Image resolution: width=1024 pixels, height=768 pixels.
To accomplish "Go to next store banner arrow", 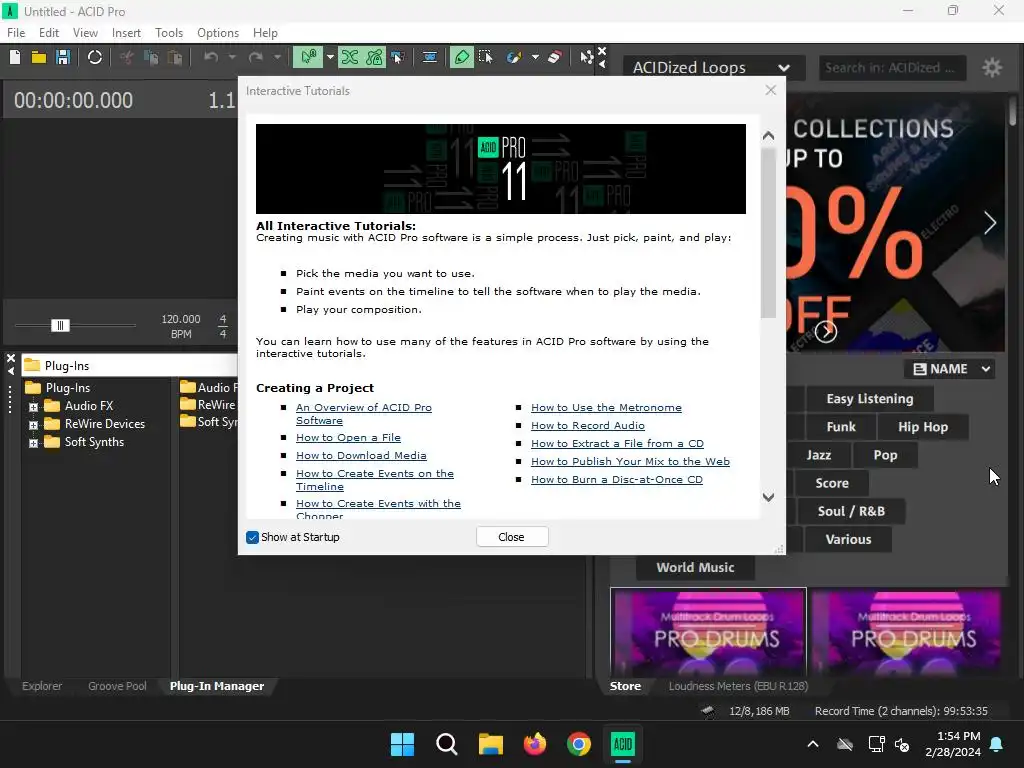I will coord(990,223).
